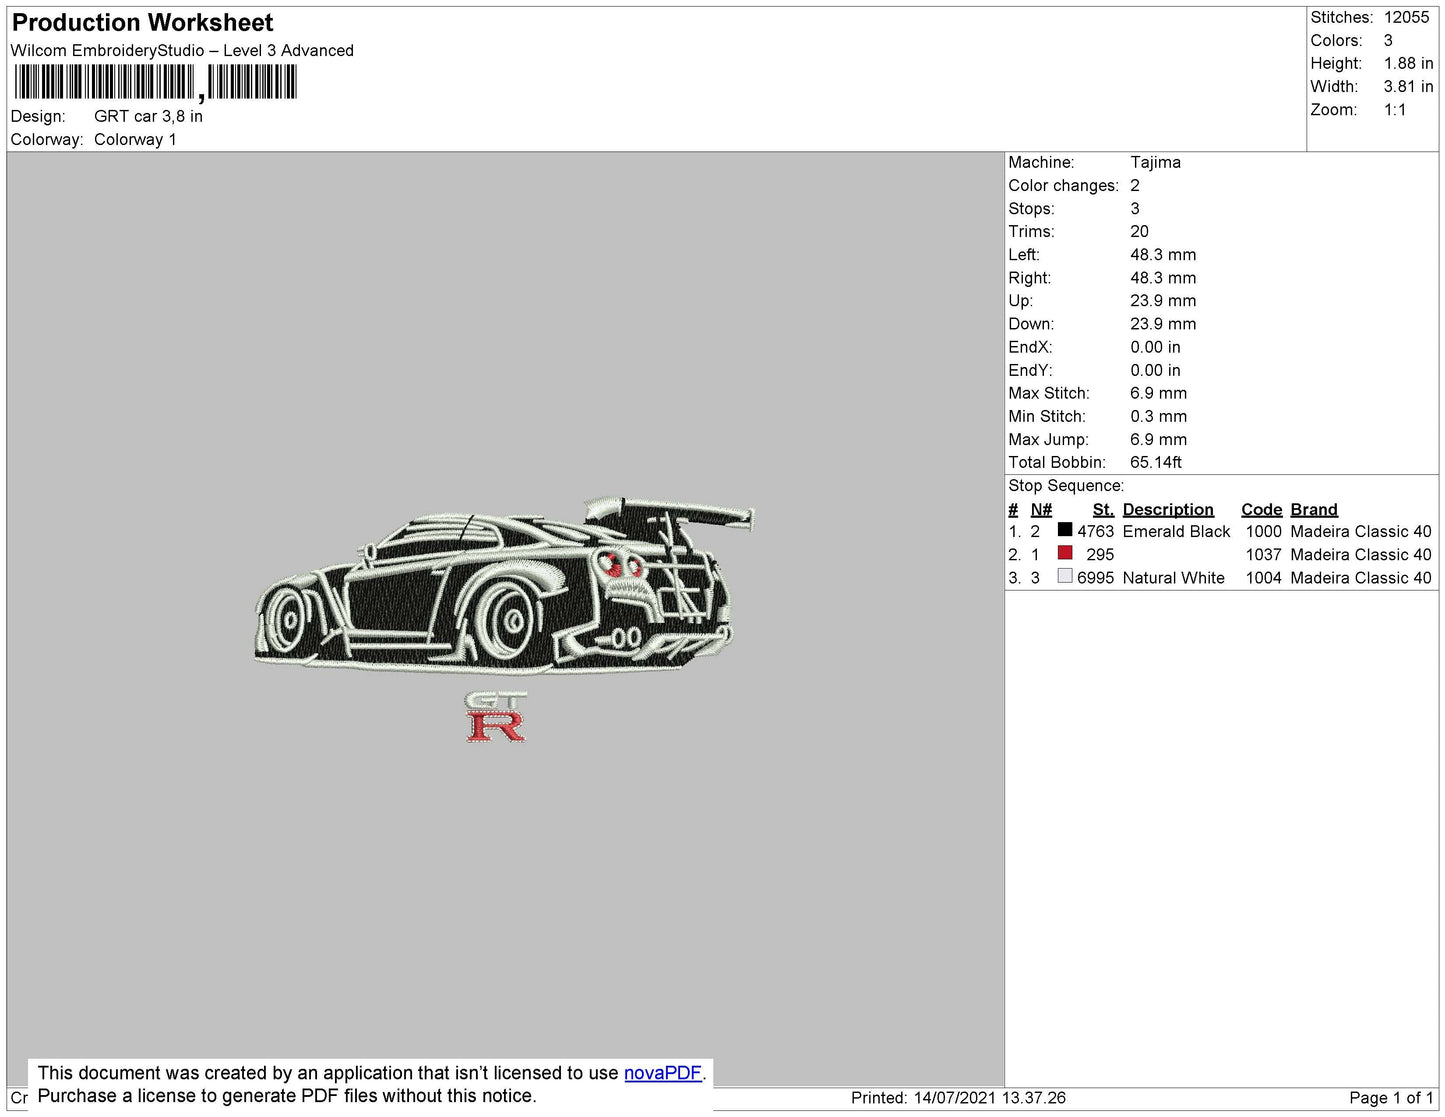Click the 'N#' column header
Viewport: 1445px width, 1117px height.
(x=1041, y=510)
